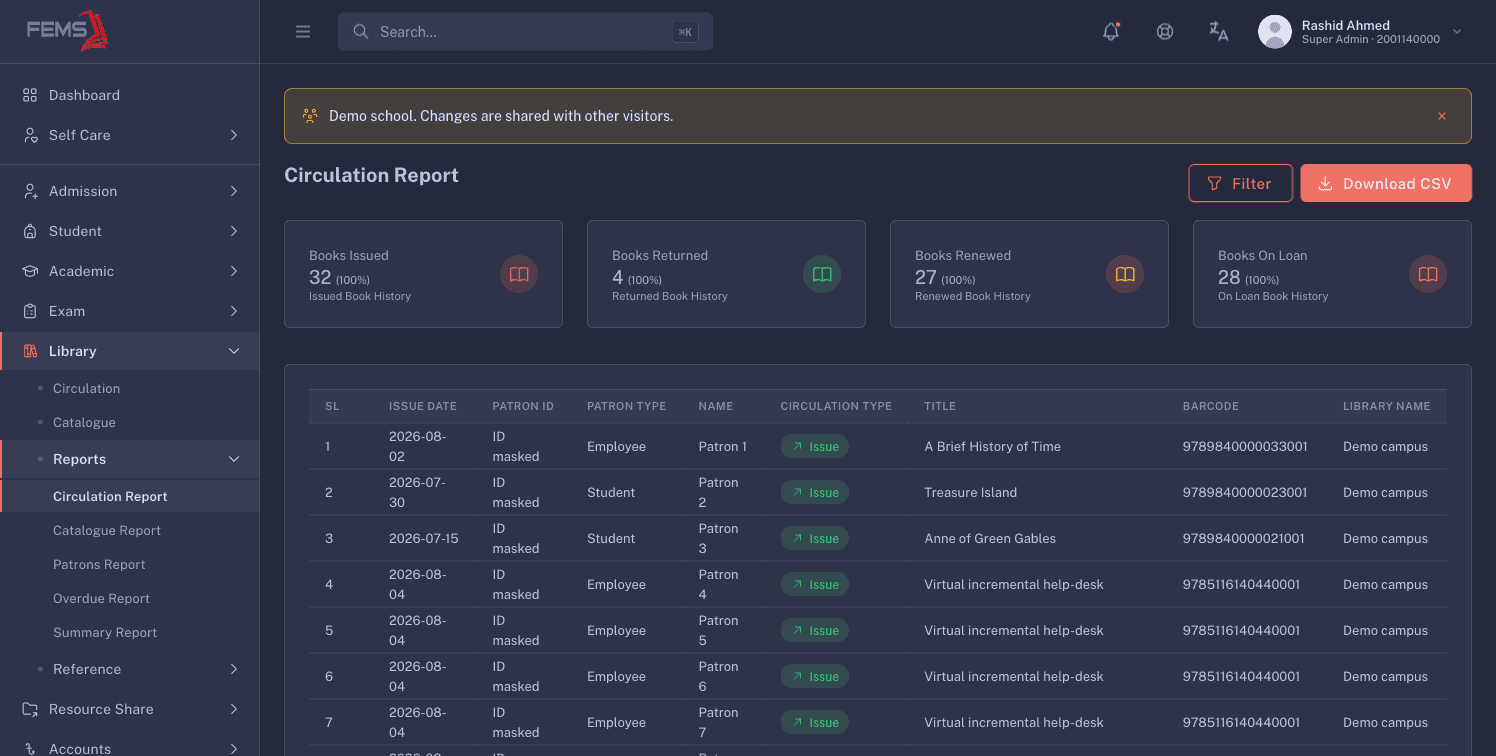Click the title A Brief History of Time
Screen dimensions: 1496x756
click(993, 446)
